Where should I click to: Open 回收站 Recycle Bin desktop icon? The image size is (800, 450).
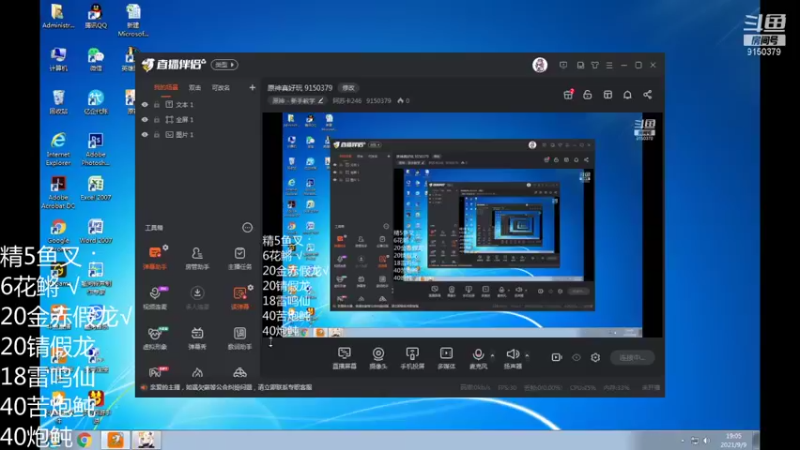(x=58, y=102)
